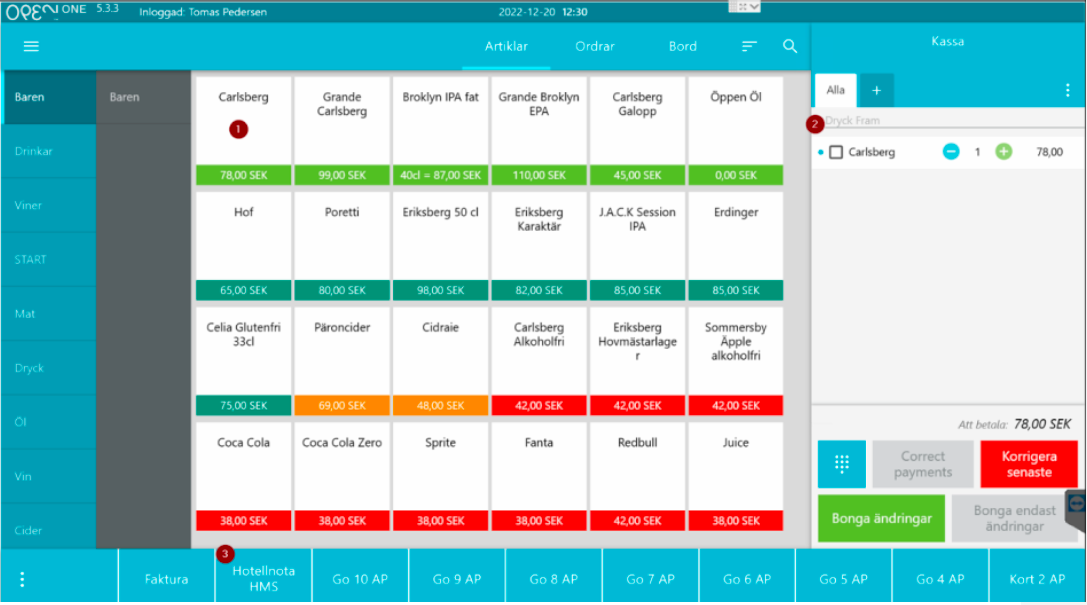Add Sommersby Äpple alkoholfri article
Image resolution: width=1087 pixels, height=605 pixels.
click(736, 361)
